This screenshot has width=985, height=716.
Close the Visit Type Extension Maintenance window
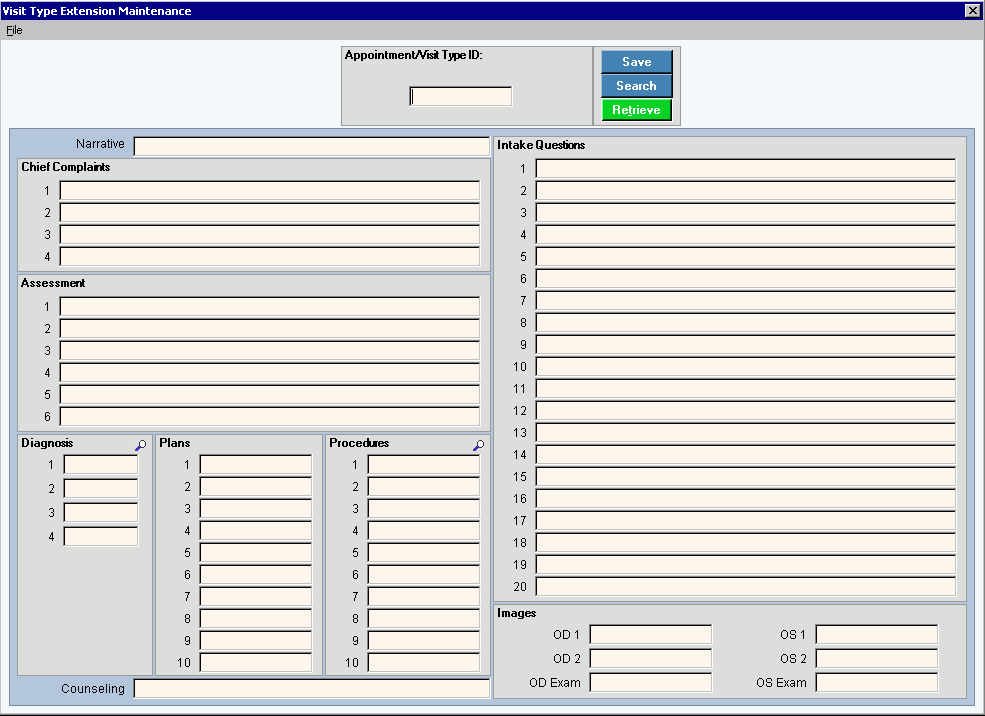click(x=972, y=10)
